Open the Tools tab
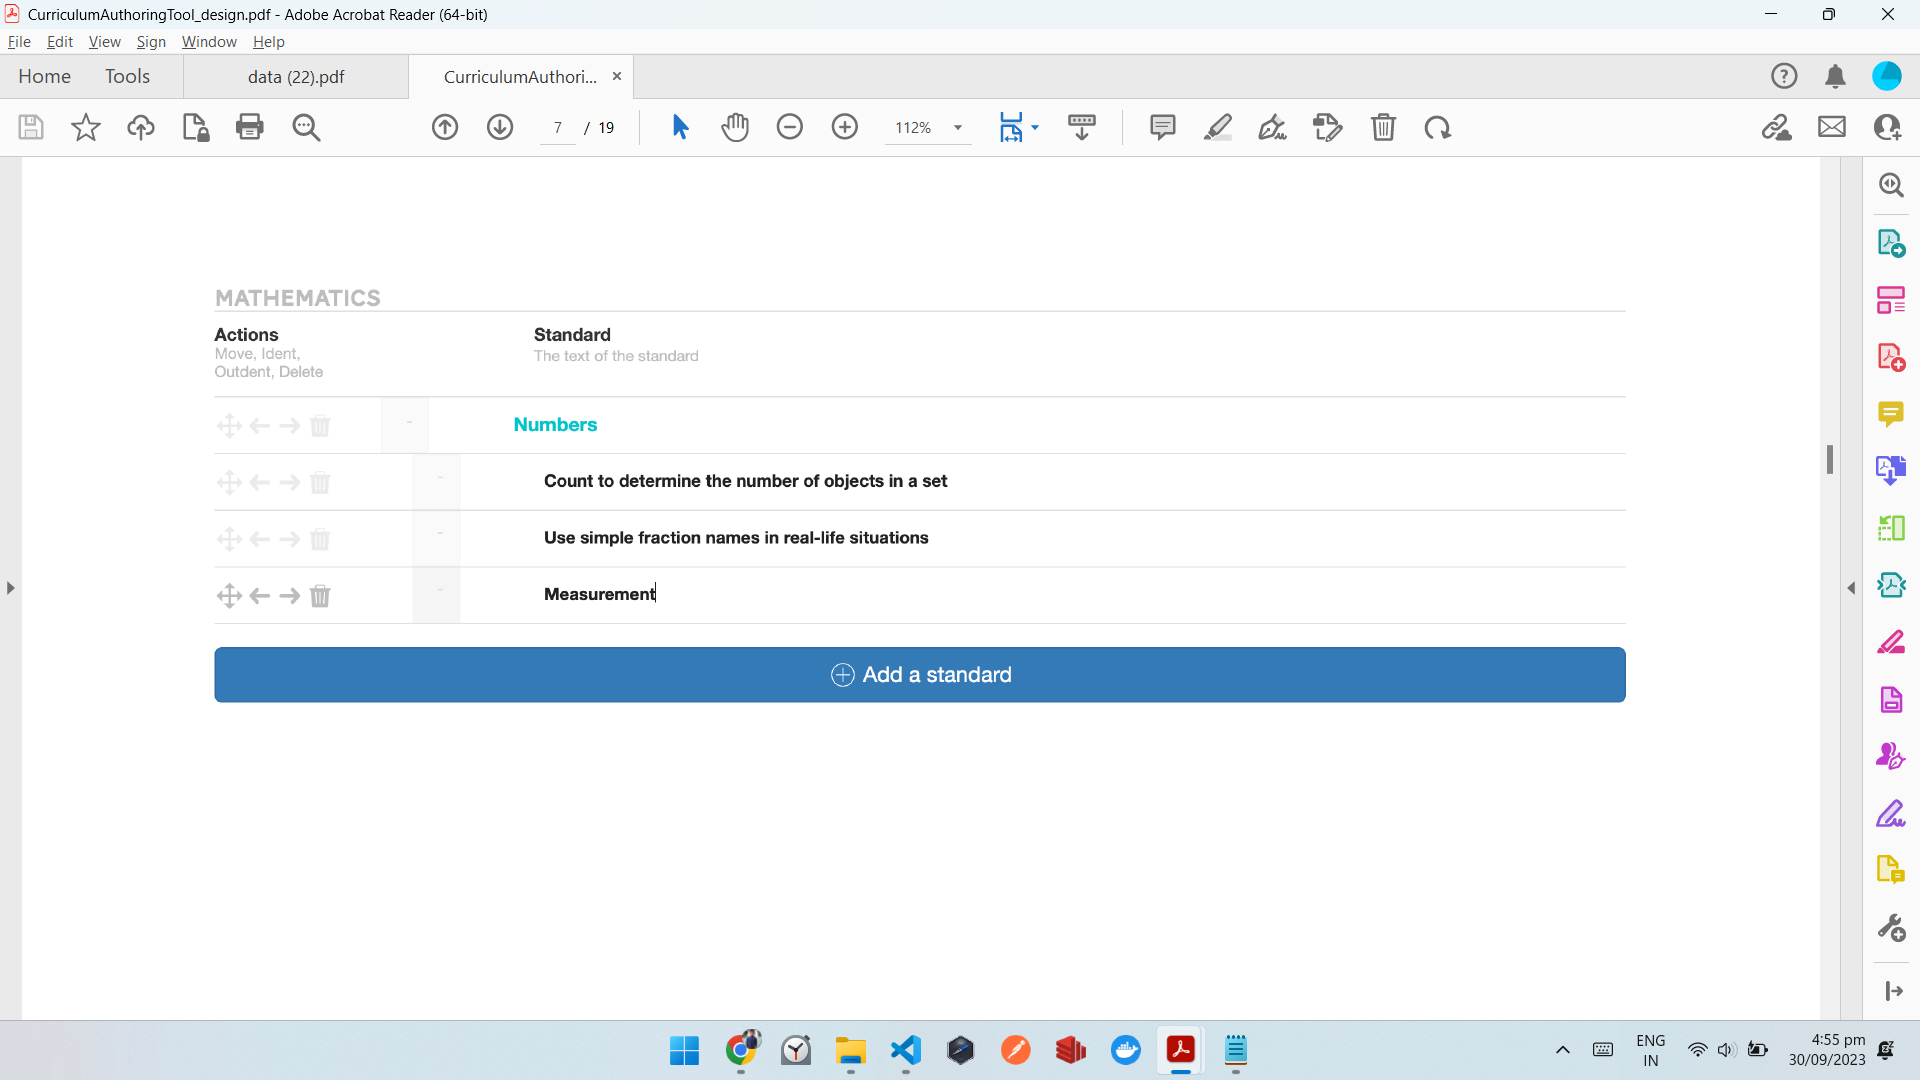The height and width of the screenshot is (1080, 1920). click(x=127, y=77)
